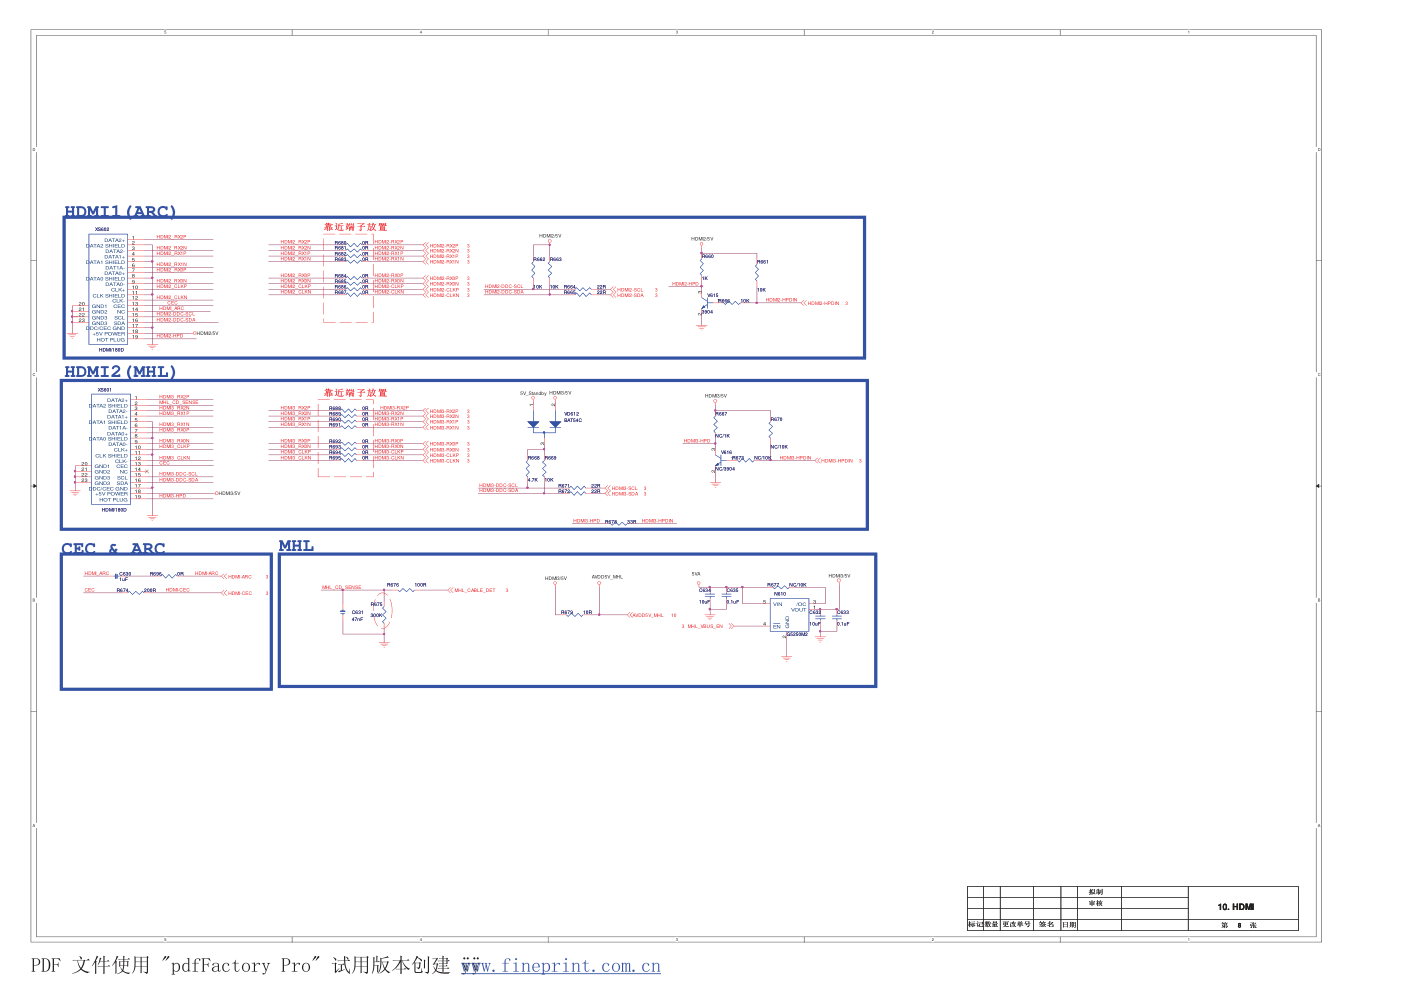The height and width of the screenshot is (993, 1404).
Task: Click the MHL_CD_SENSE label in MHL block
Action: click(x=341, y=588)
